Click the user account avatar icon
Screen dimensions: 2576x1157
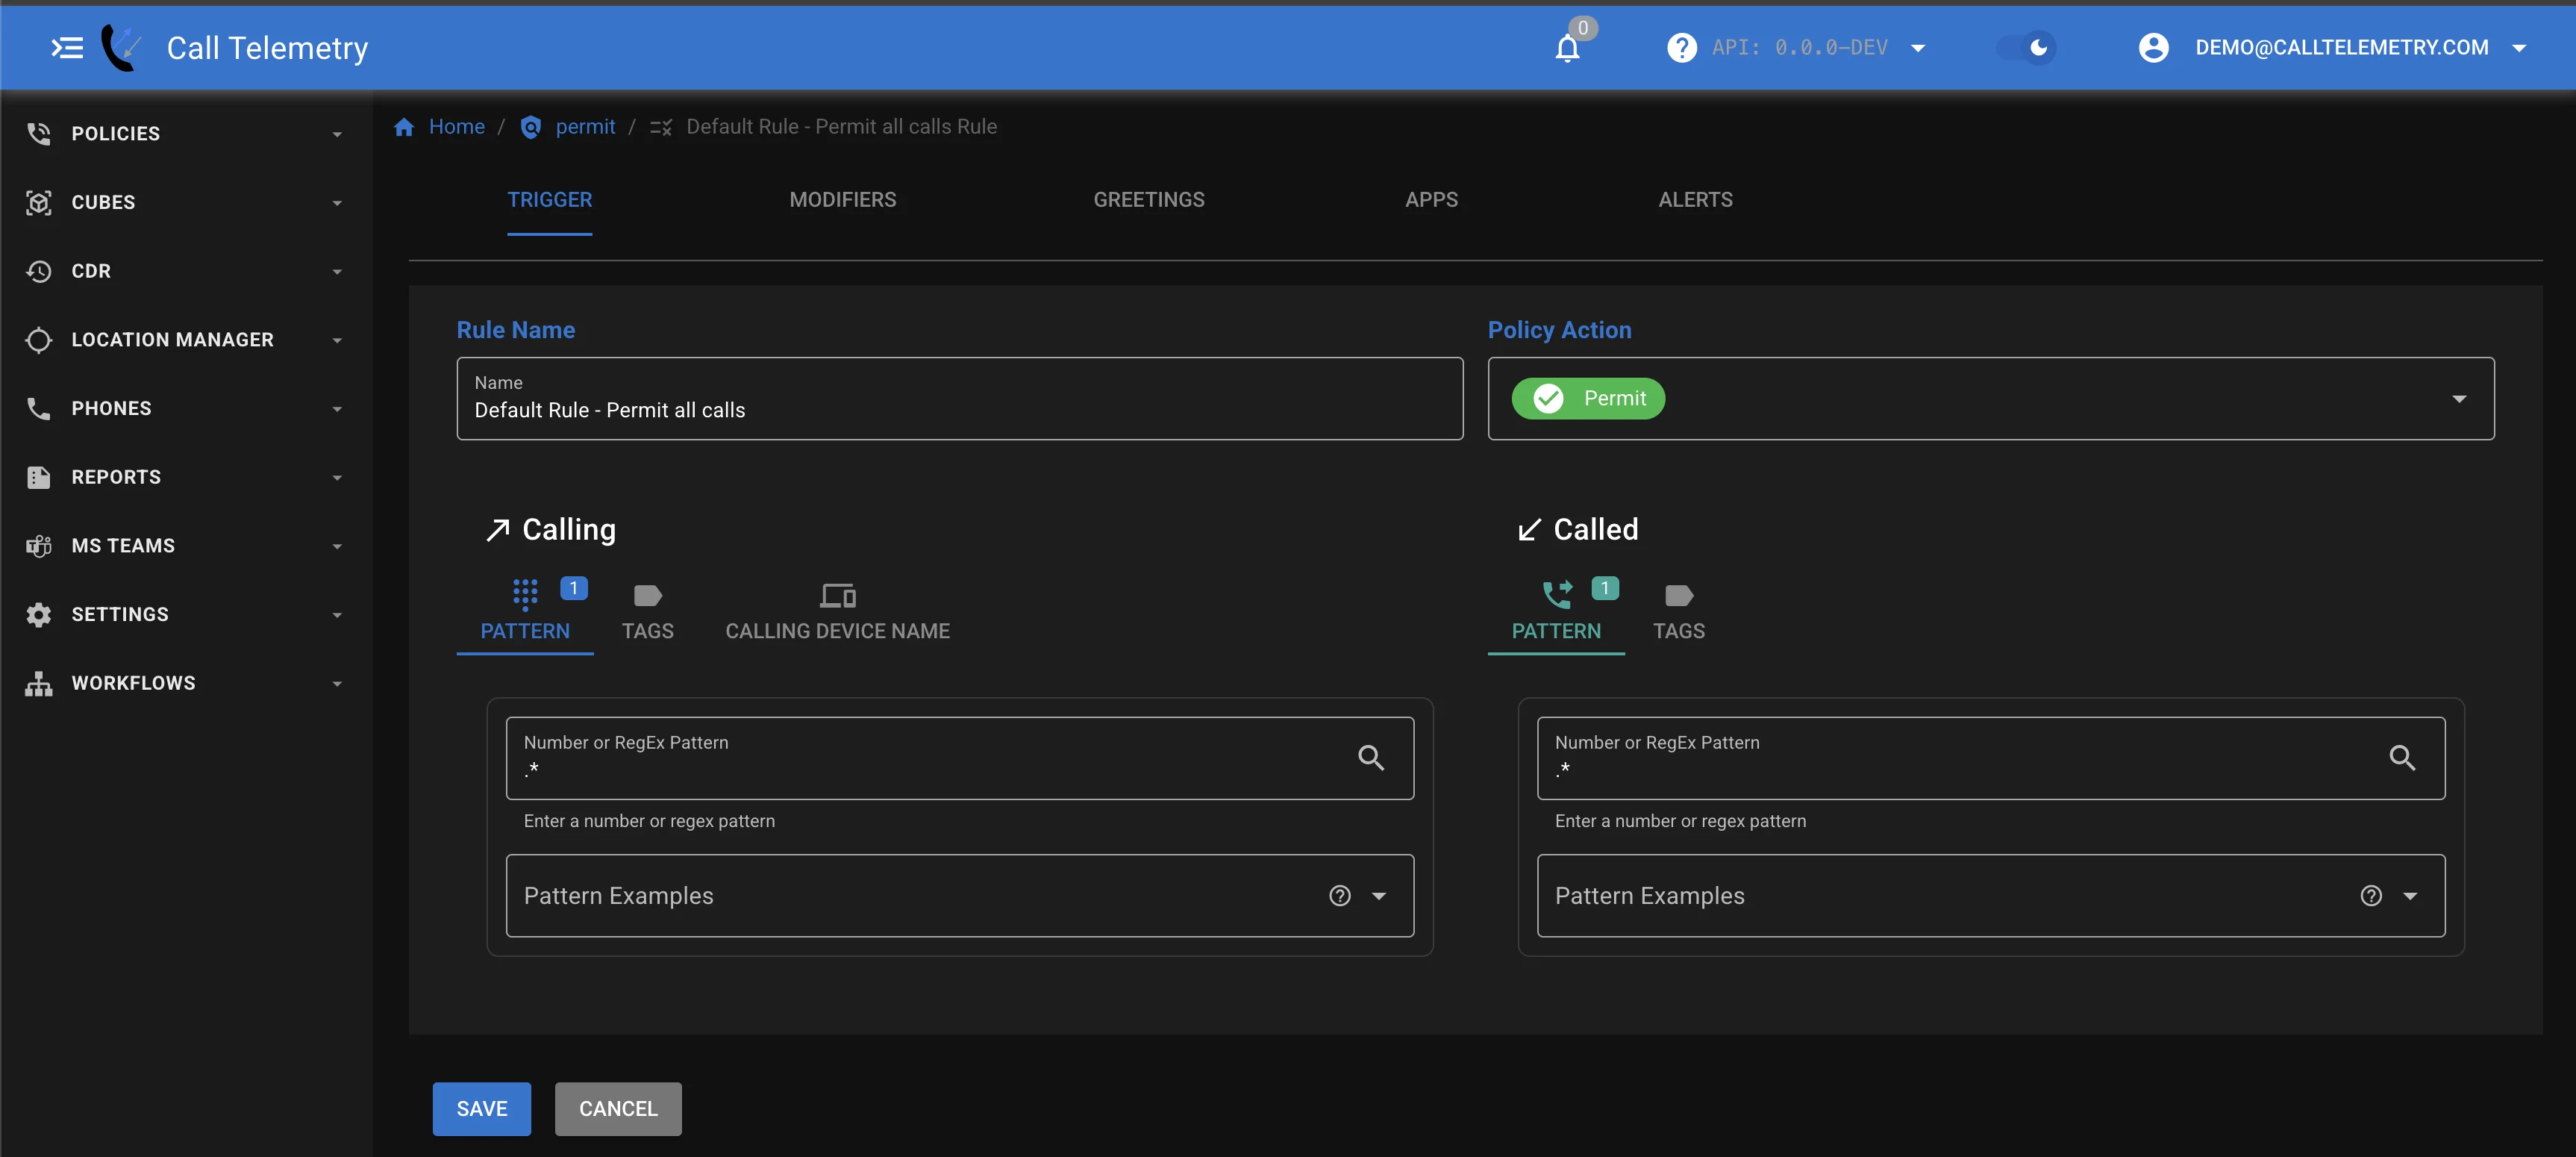2153,48
